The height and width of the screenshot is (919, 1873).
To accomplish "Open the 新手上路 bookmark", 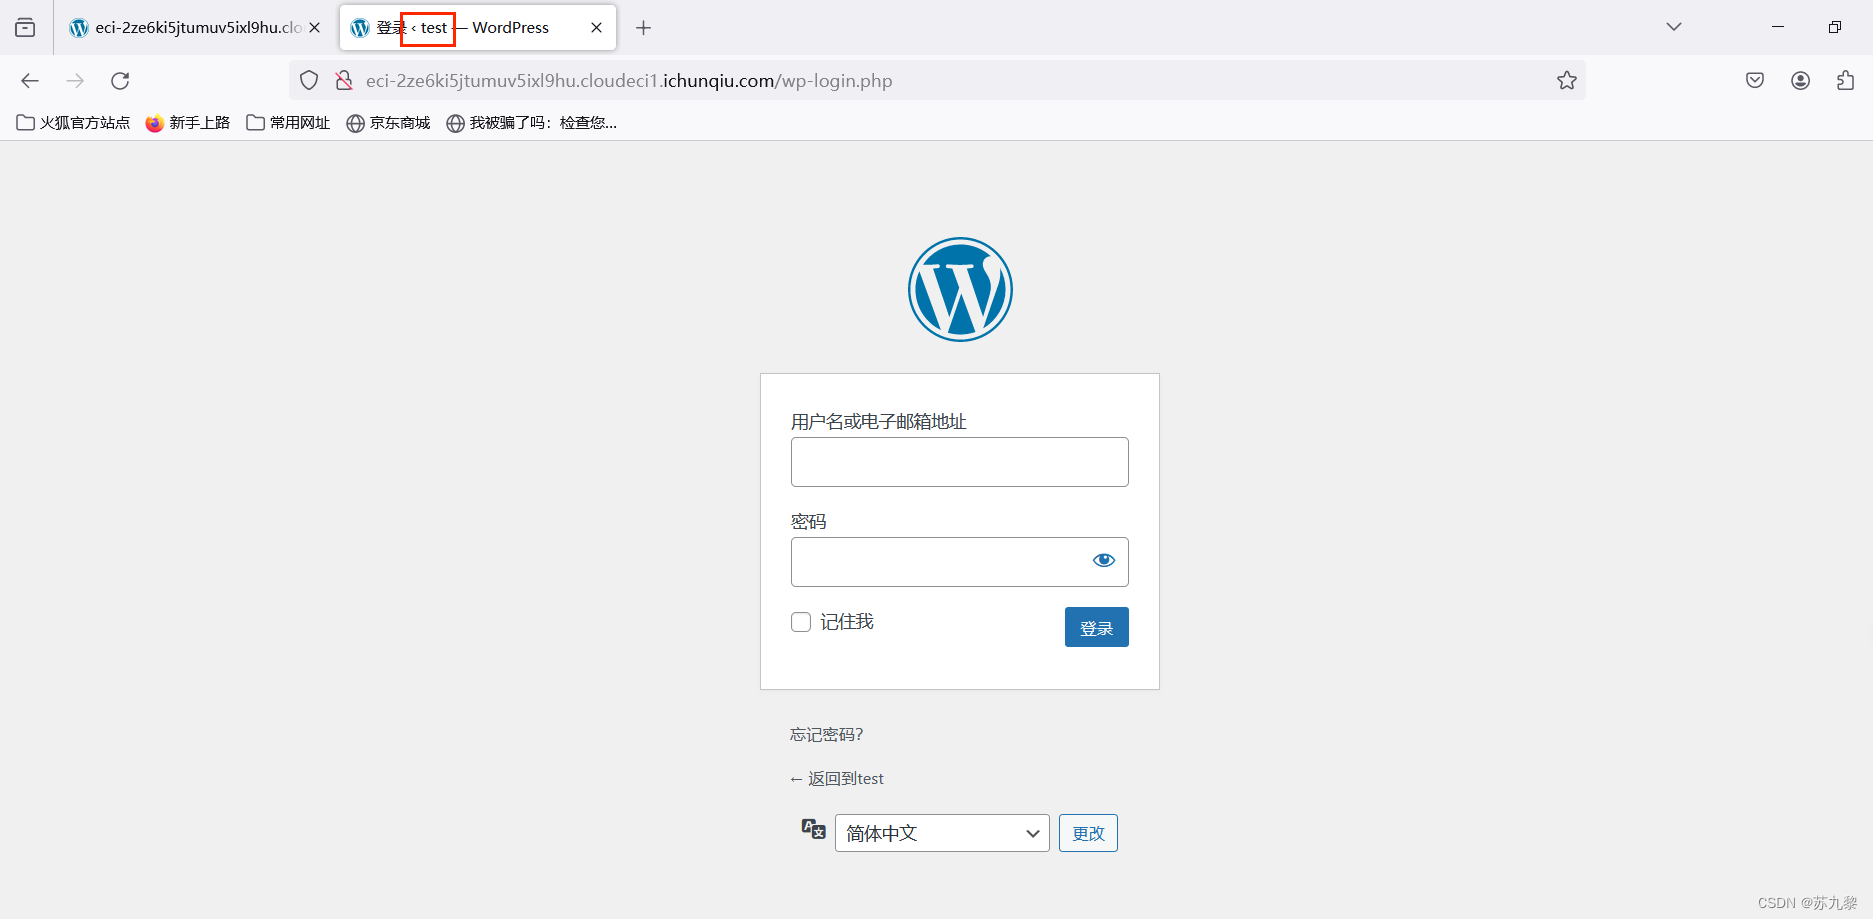I will point(188,123).
